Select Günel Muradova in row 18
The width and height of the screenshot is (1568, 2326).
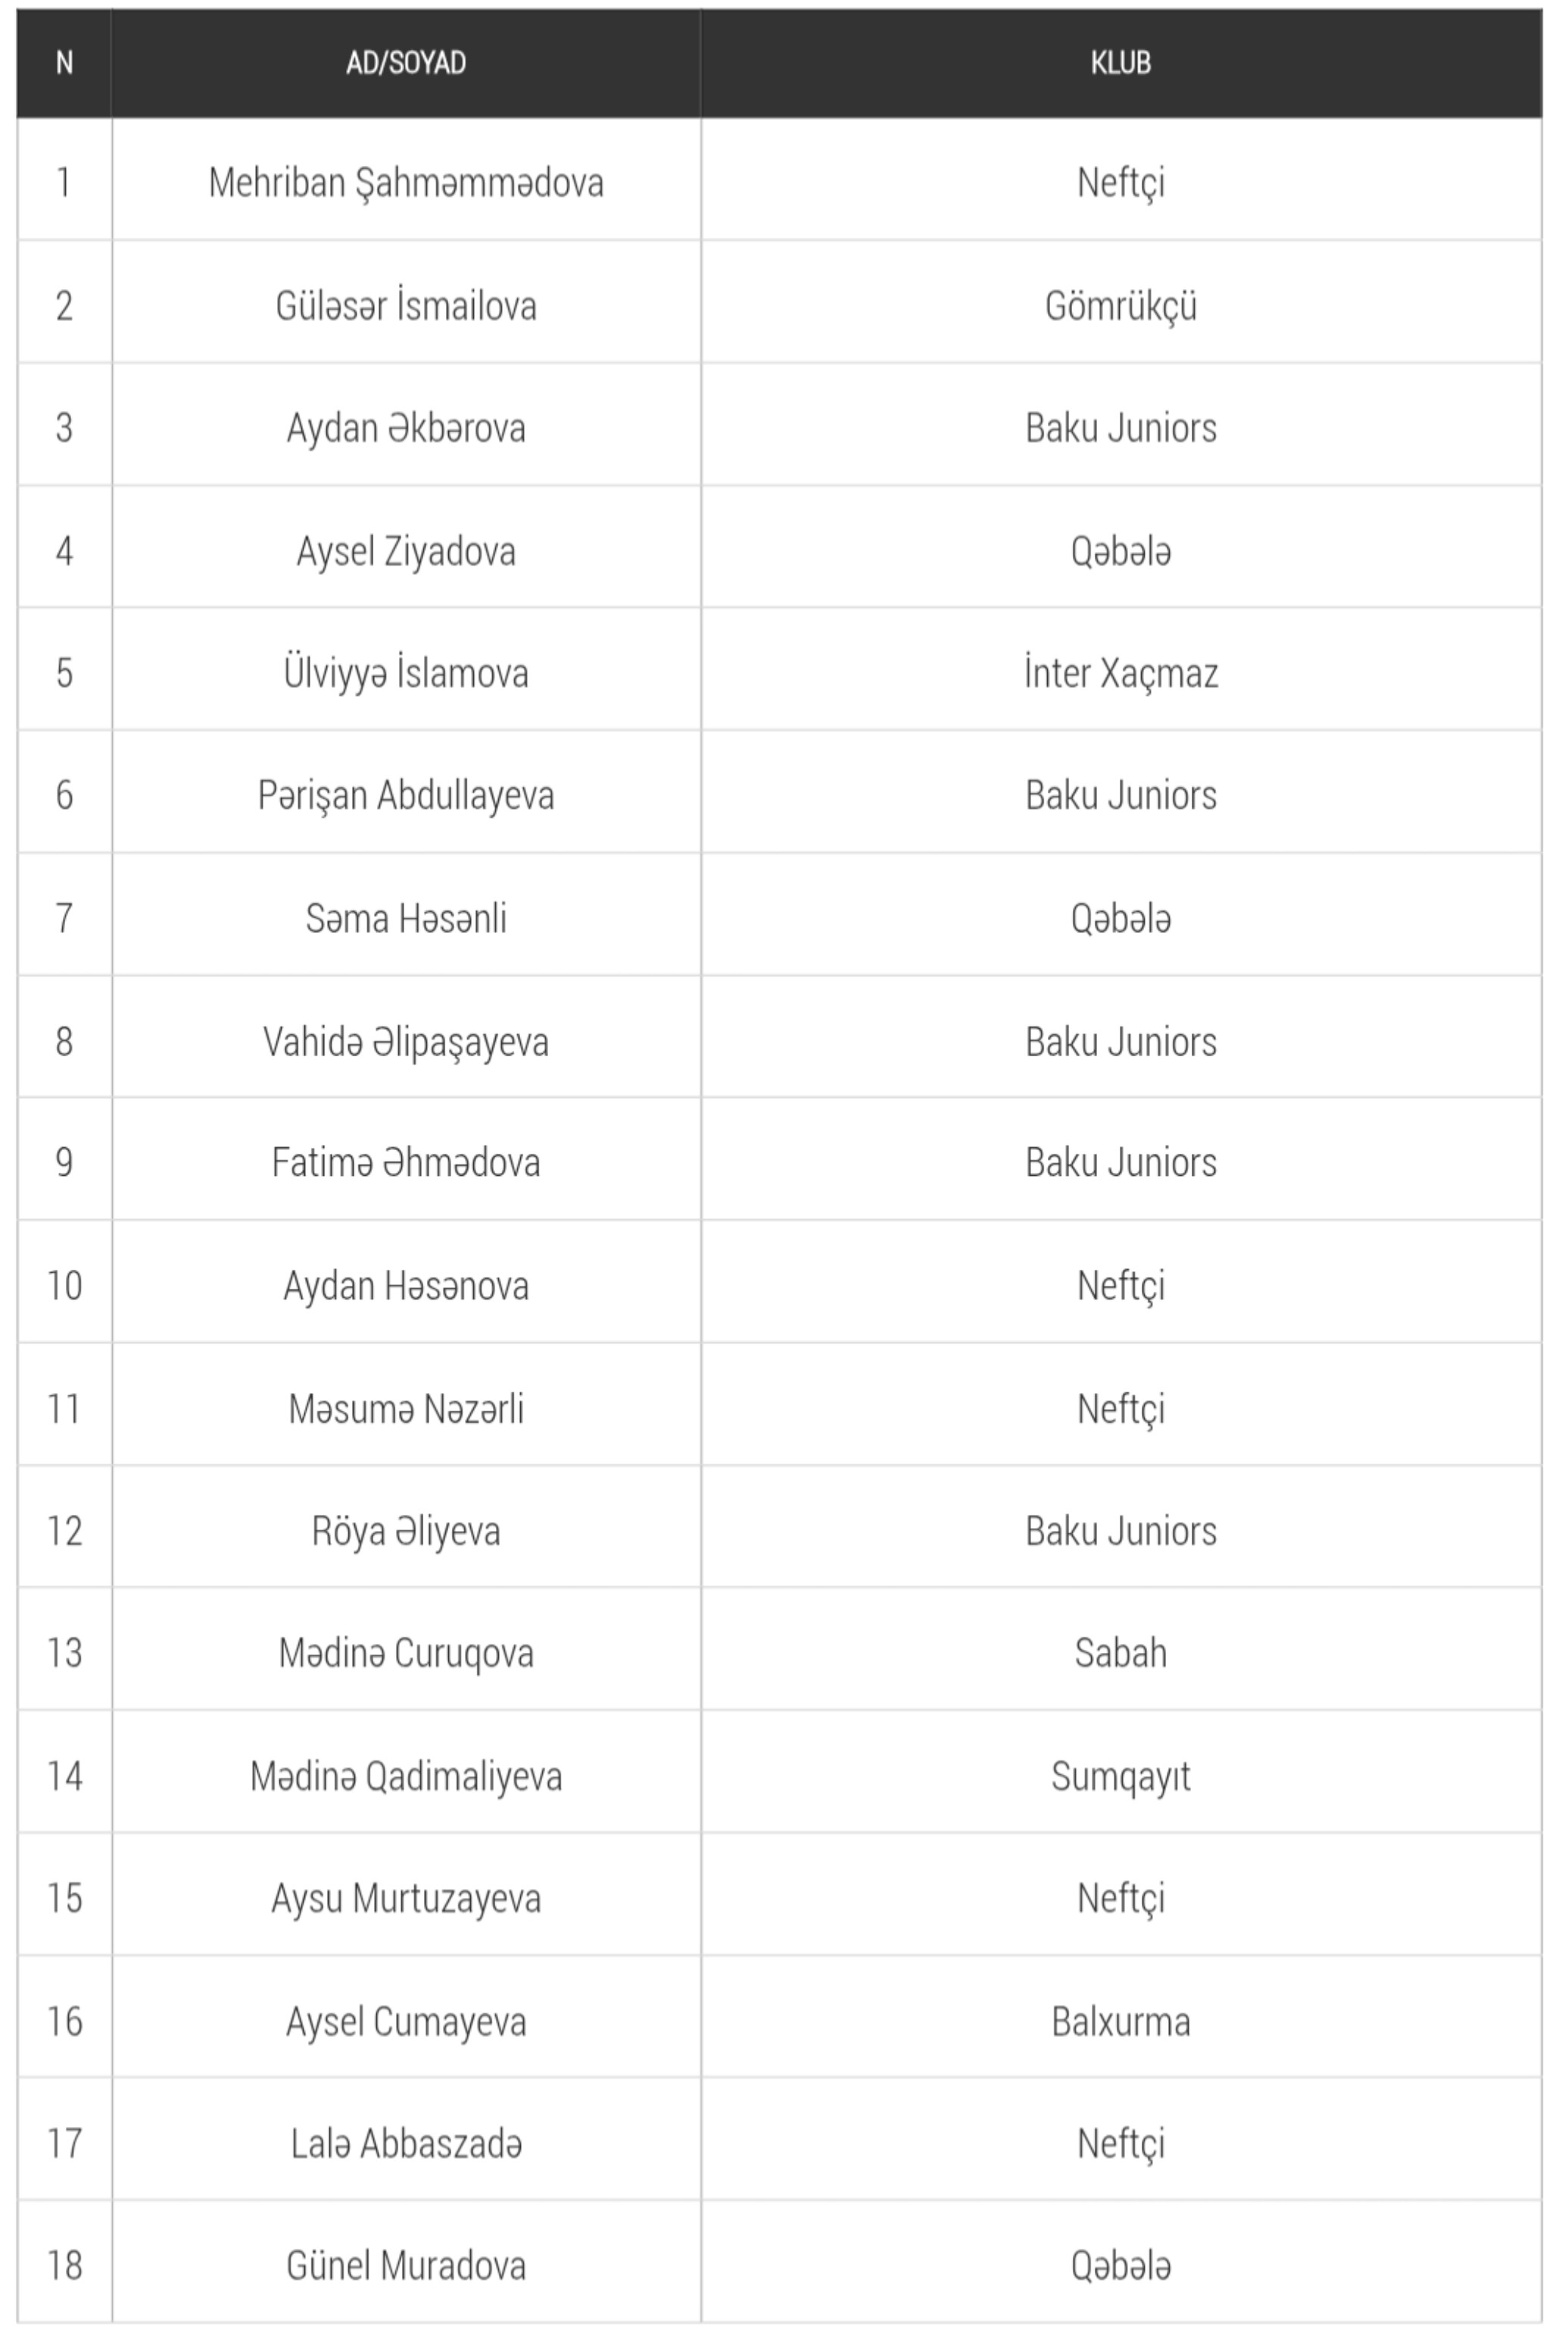(x=406, y=2266)
